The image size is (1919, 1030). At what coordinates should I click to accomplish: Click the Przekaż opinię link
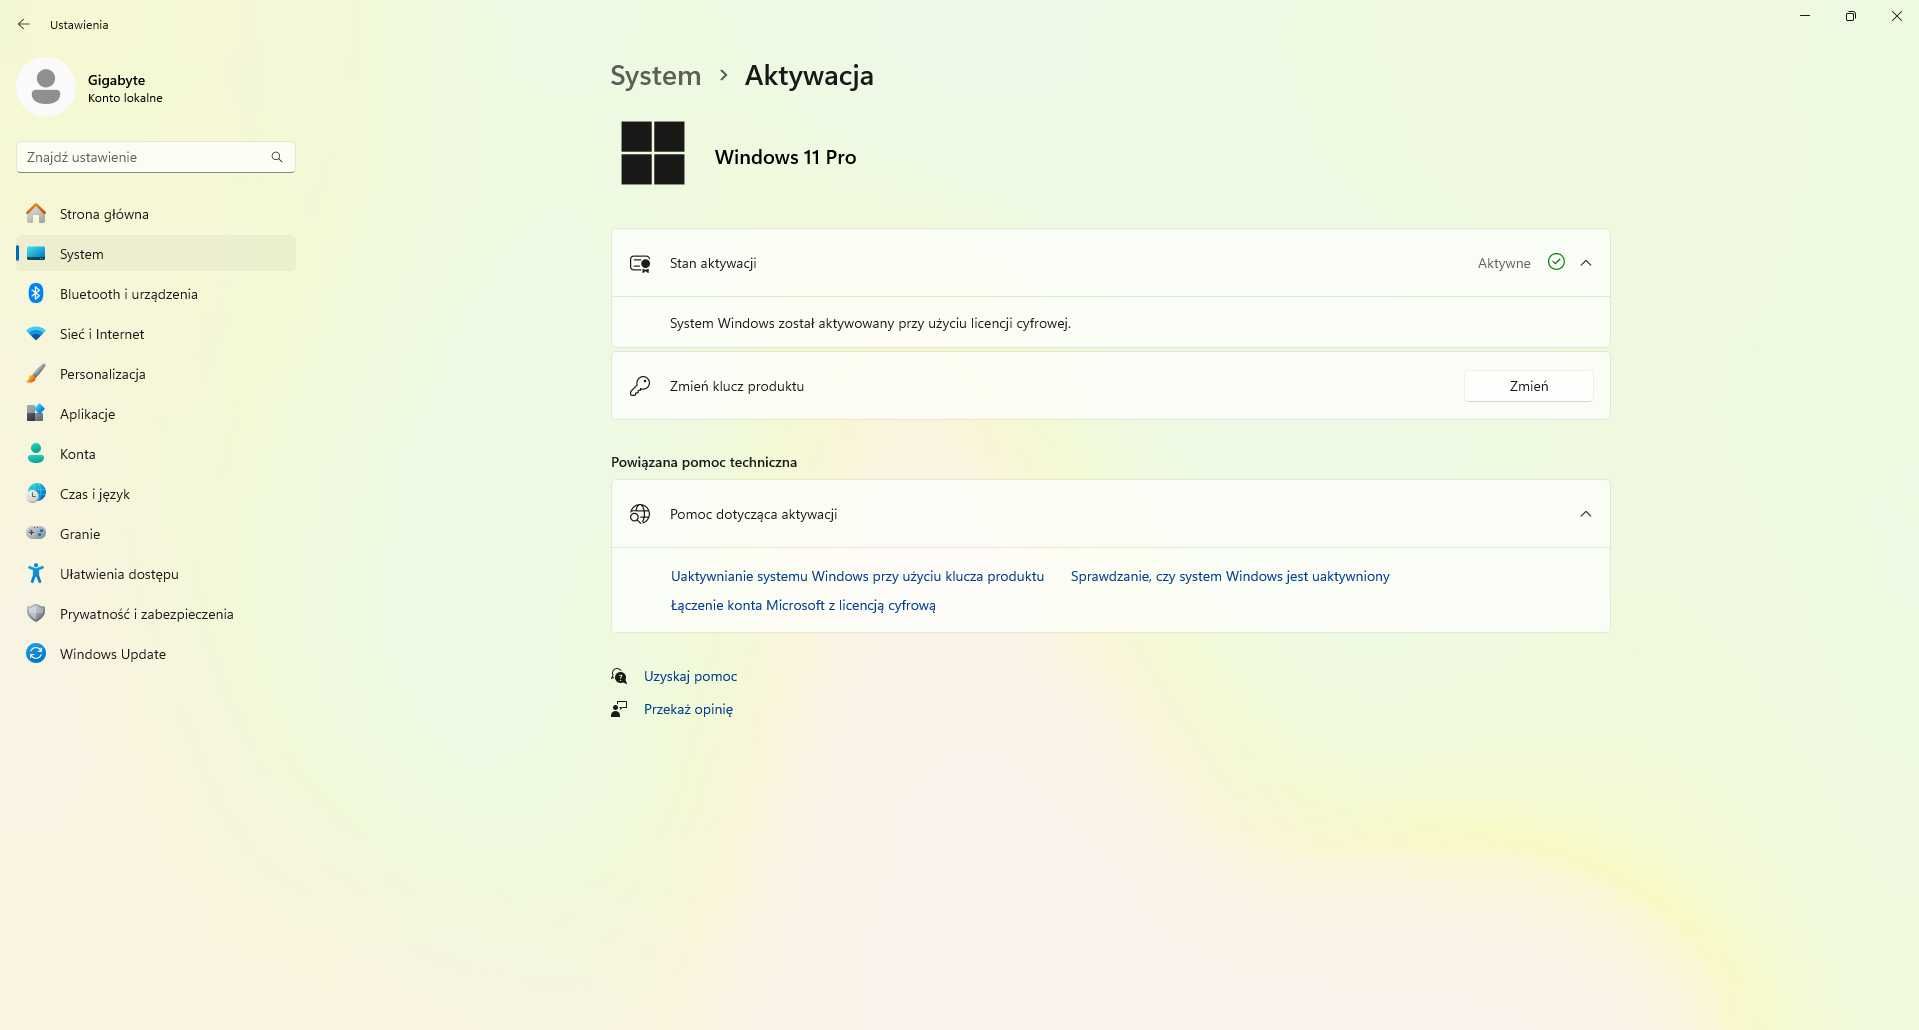click(x=688, y=709)
